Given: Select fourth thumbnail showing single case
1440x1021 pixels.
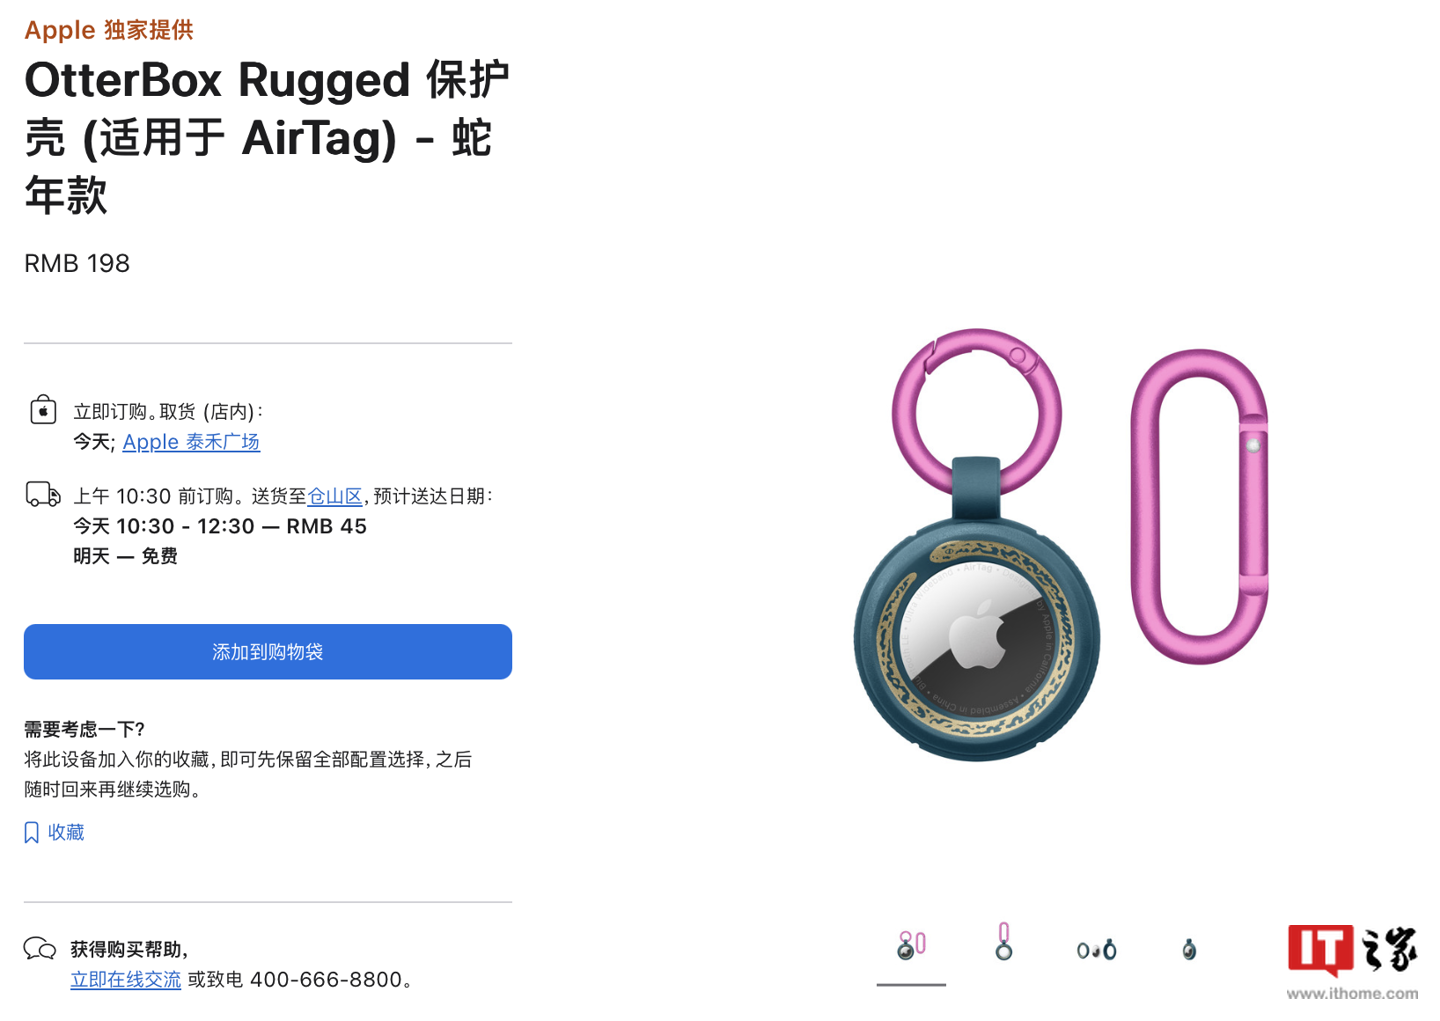Looking at the screenshot, I should click(1188, 948).
